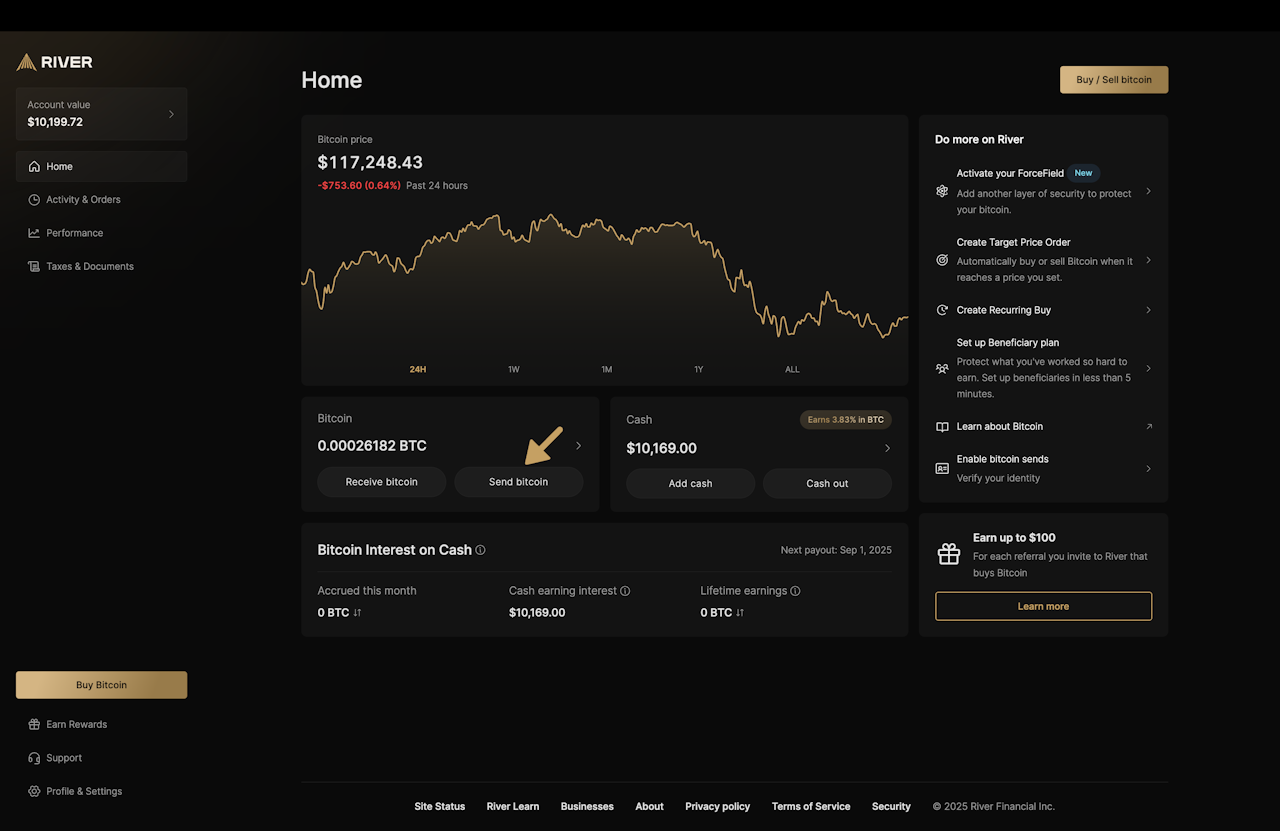This screenshot has height=831, width=1280.
Task: Click the Buy / Sell bitcoin button
Action: click(x=1114, y=80)
